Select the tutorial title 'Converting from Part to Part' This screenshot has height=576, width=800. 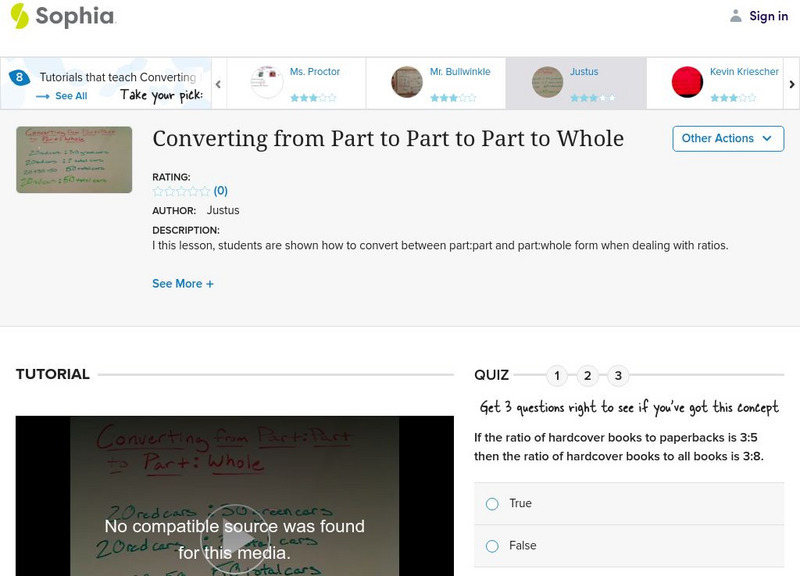(x=388, y=139)
